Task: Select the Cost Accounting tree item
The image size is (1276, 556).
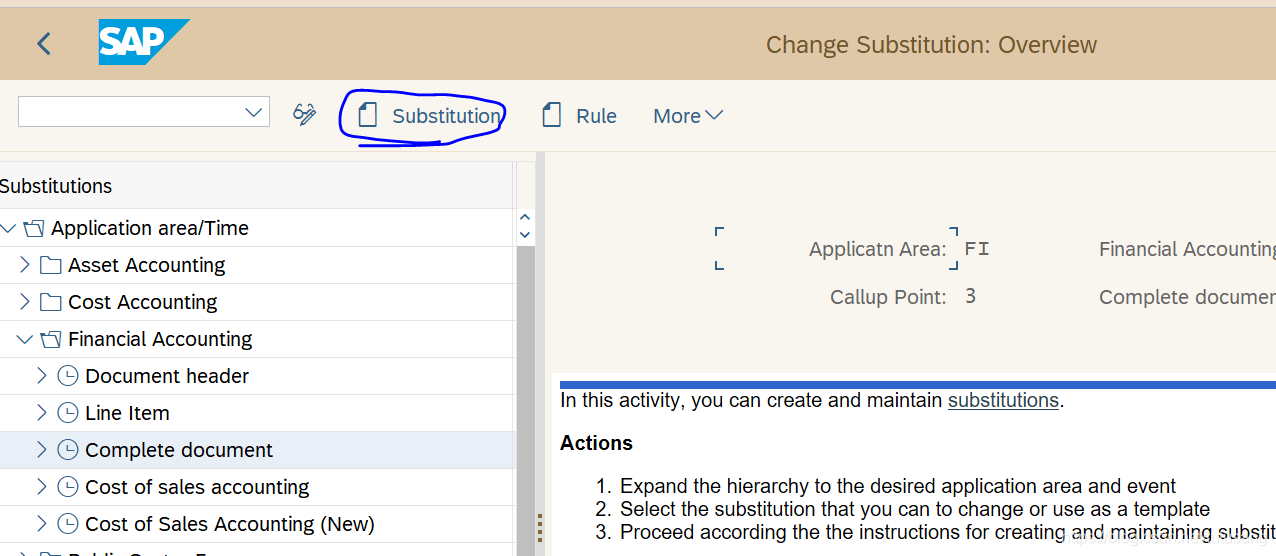Action: coord(142,302)
